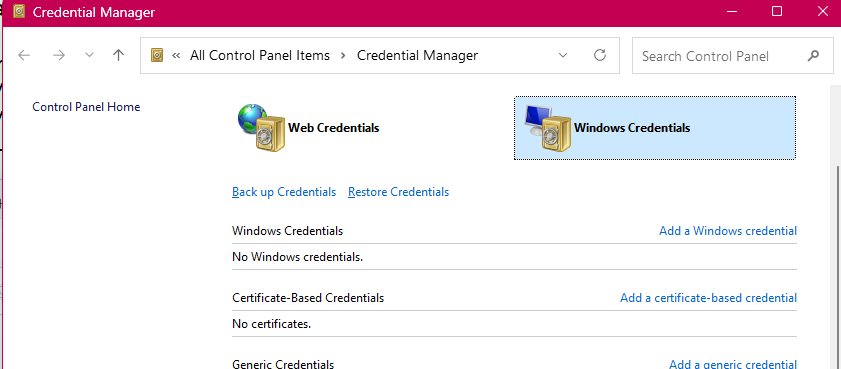Switch to Web Credentials
This screenshot has width=841, height=369.
[334, 128]
